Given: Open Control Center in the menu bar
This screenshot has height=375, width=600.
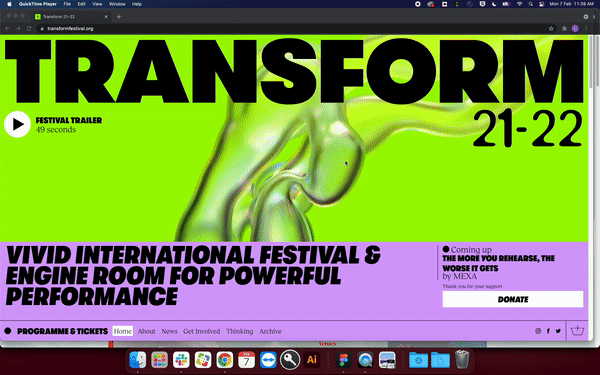Looking at the screenshot, I should 541,4.
